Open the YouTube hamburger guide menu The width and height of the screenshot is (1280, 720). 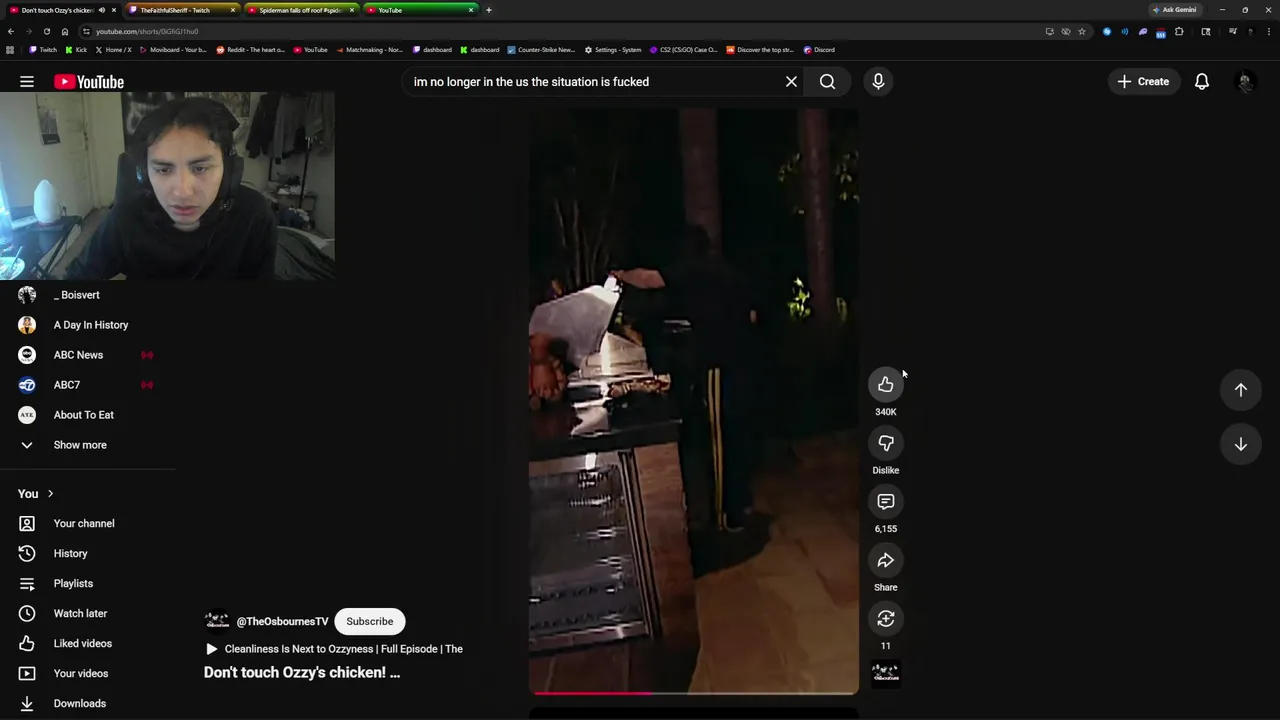point(27,82)
